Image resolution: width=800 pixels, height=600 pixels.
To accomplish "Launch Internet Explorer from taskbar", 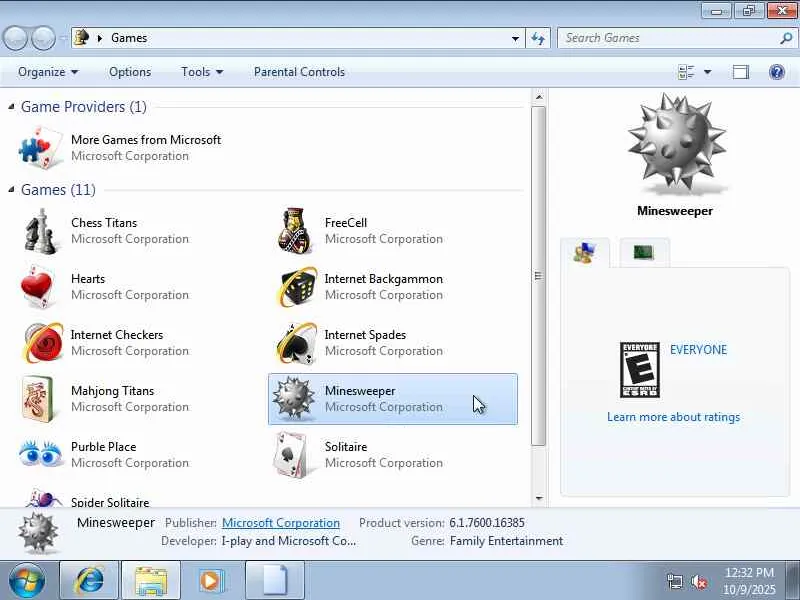I will coord(89,580).
